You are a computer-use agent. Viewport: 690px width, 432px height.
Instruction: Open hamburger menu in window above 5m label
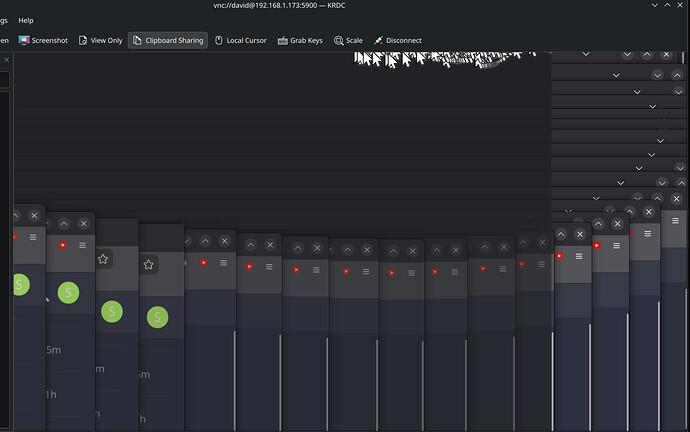point(82,245)
